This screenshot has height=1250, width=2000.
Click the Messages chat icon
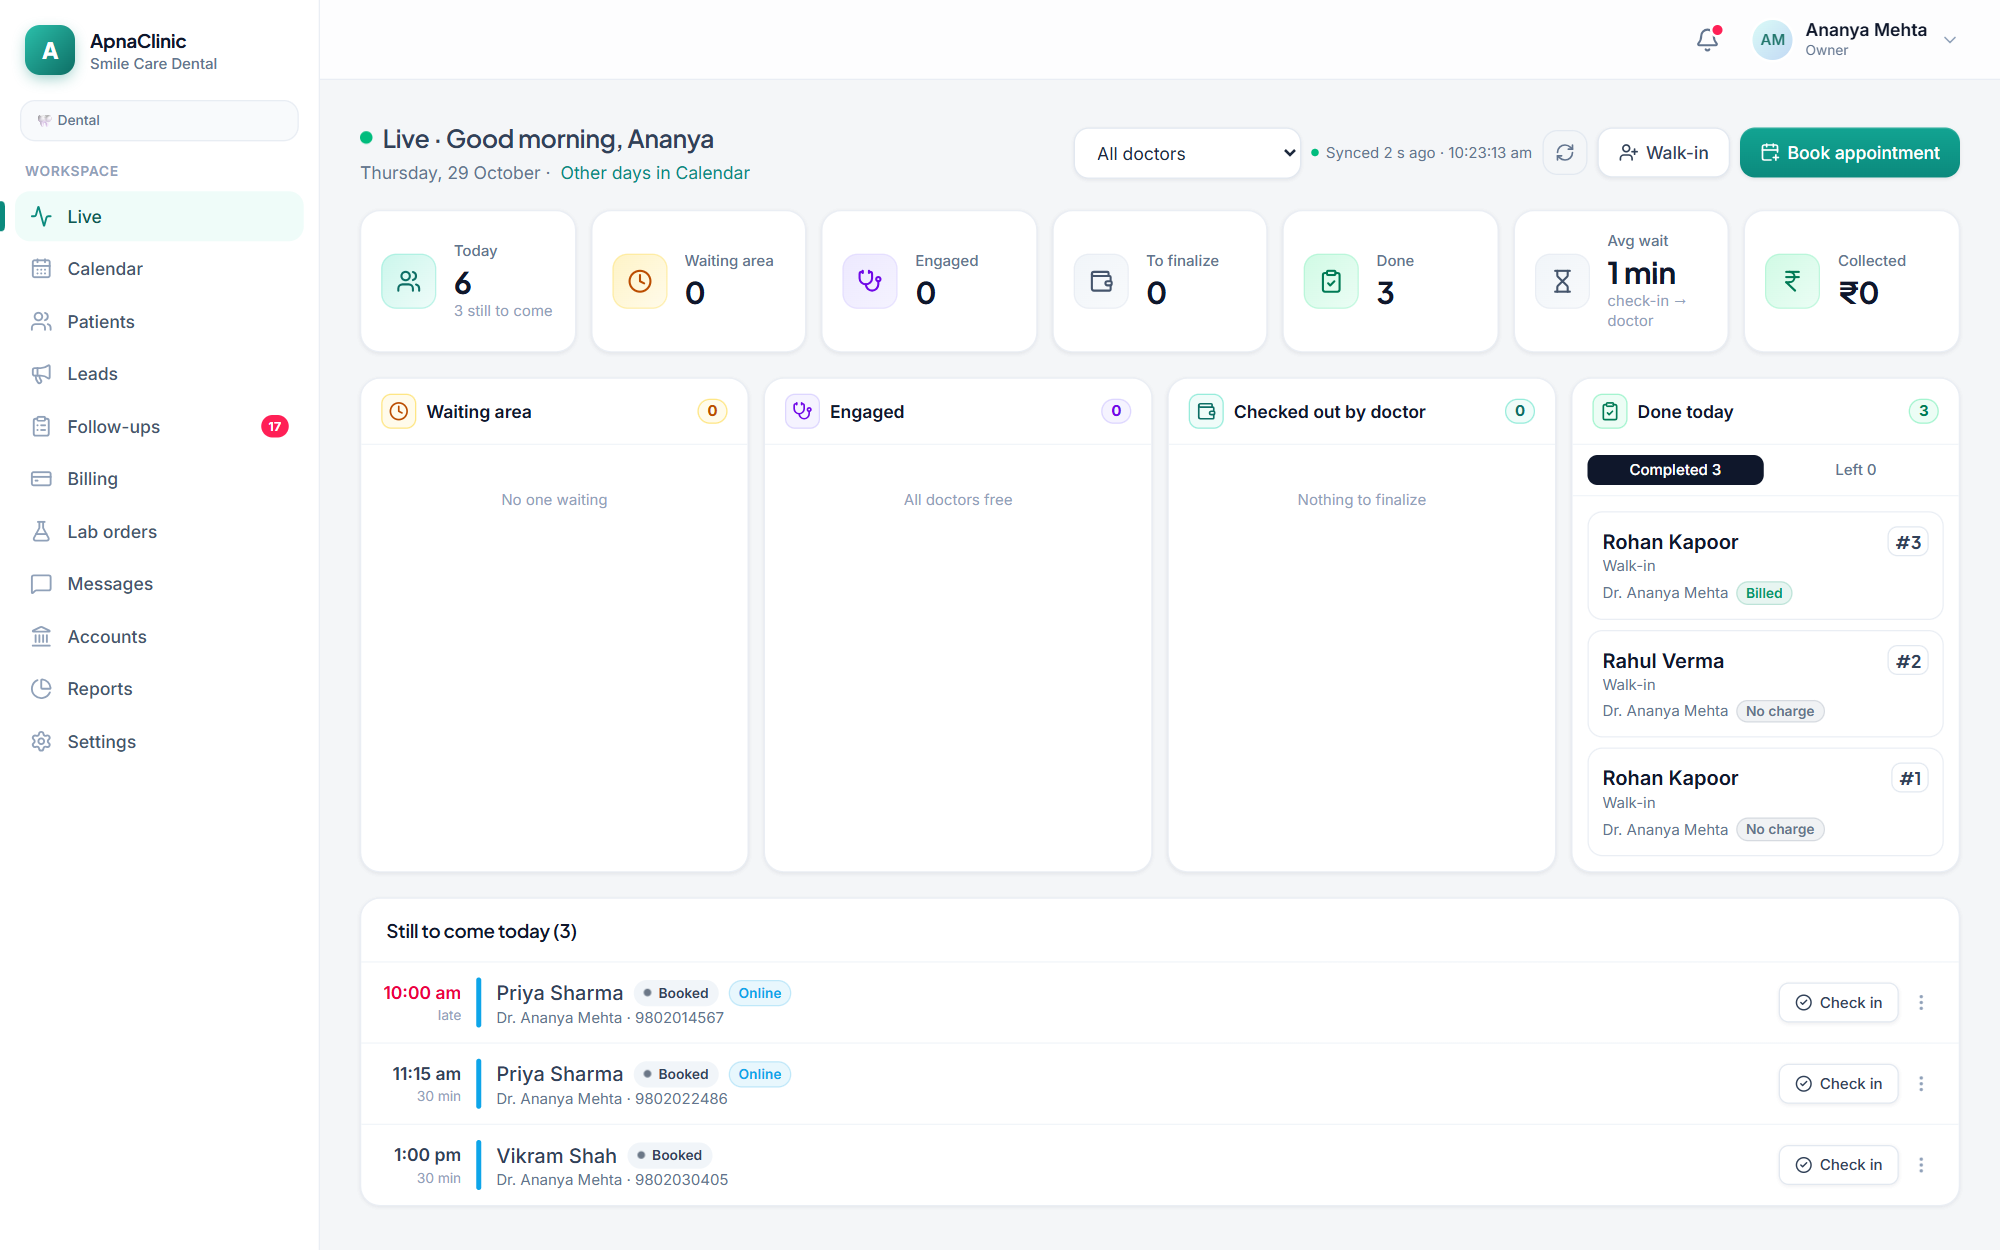click(41, 584)
